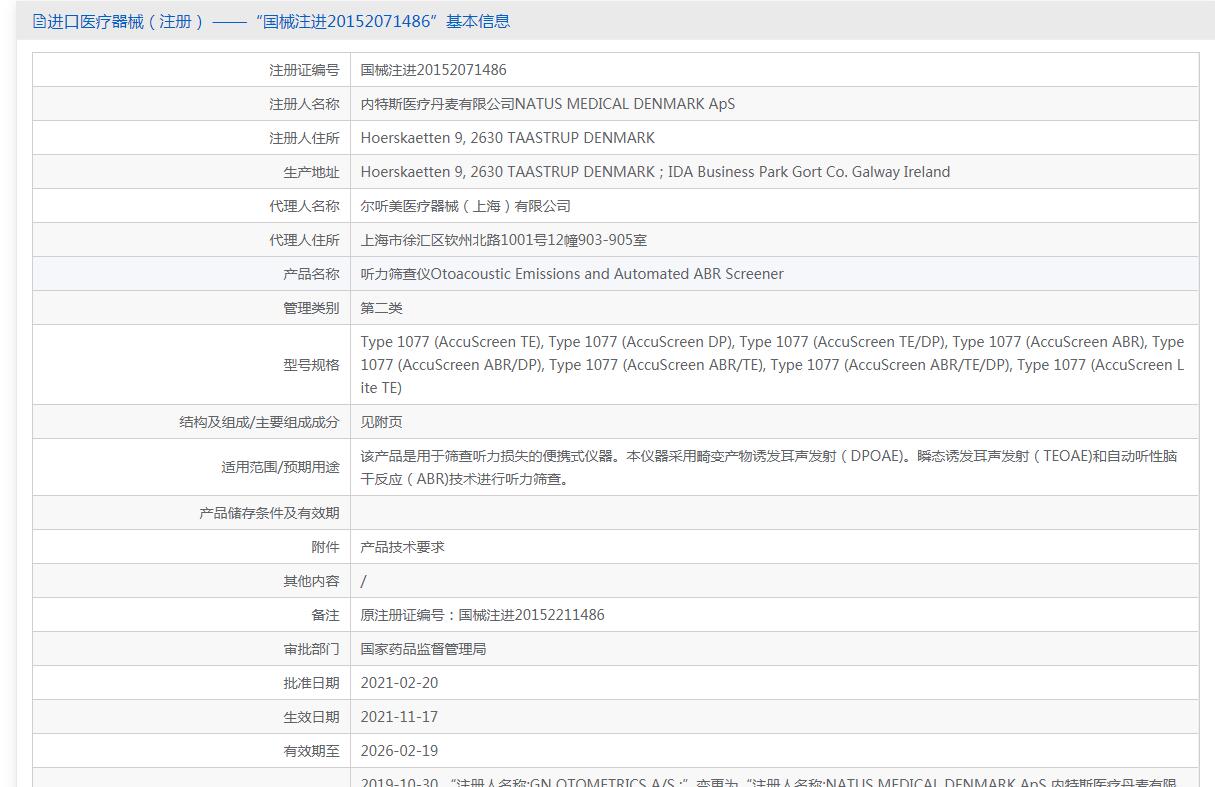Screen dimensions: 1215x787
Task: Click the 产品名称 label
Action: (311, 274)
